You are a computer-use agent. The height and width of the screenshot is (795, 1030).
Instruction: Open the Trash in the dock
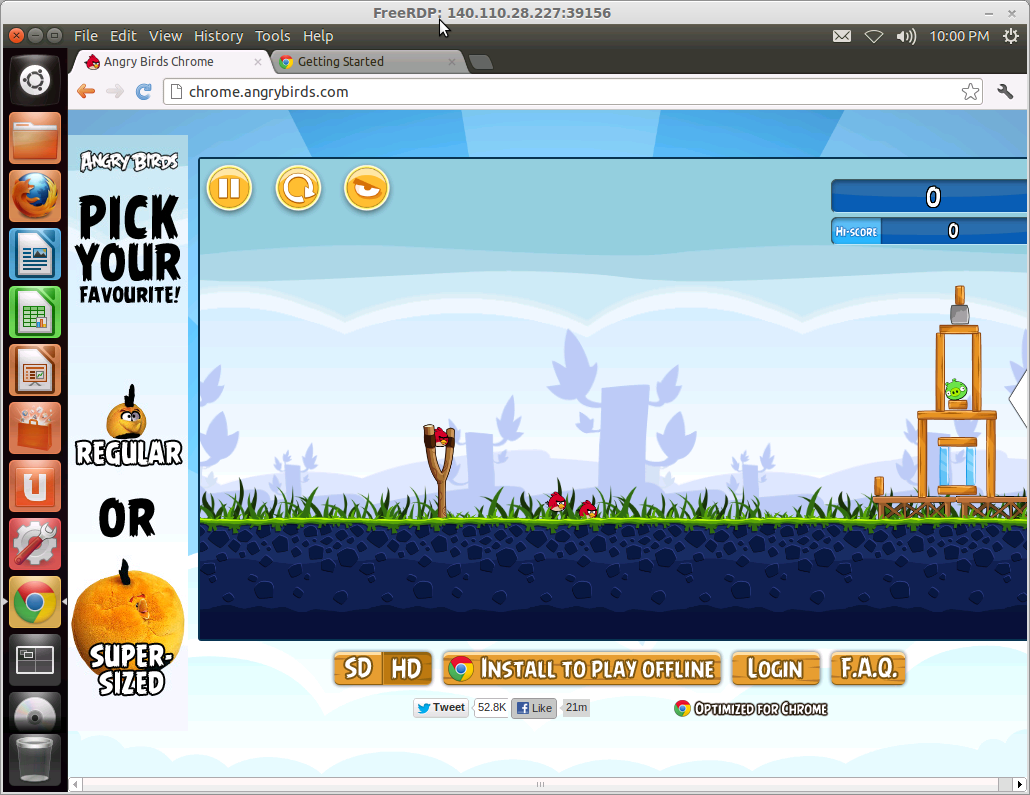[35, 760]
